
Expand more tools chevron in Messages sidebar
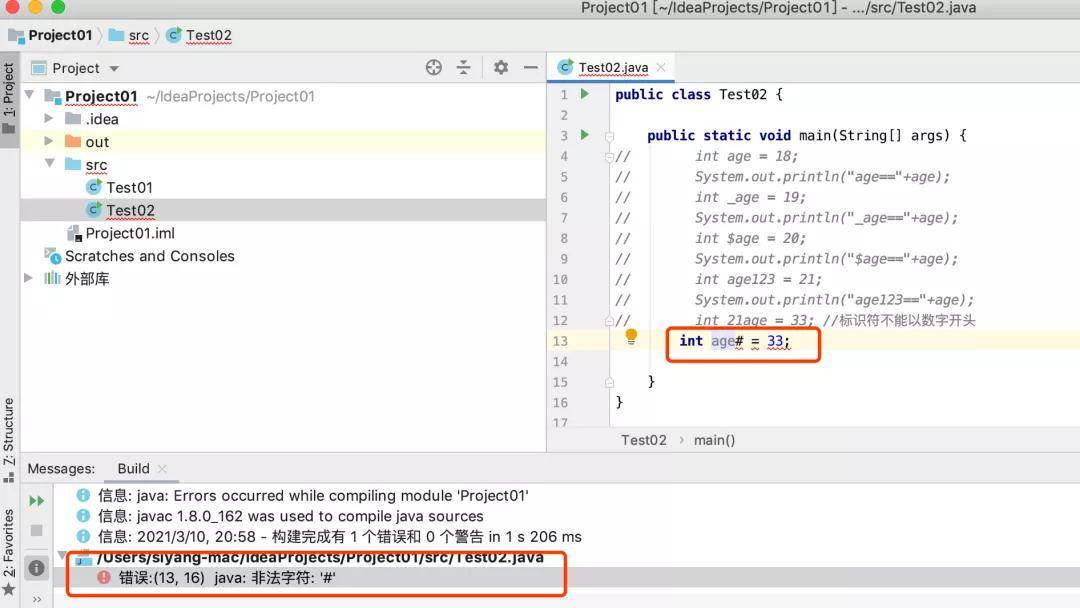(x=37, y=599)
